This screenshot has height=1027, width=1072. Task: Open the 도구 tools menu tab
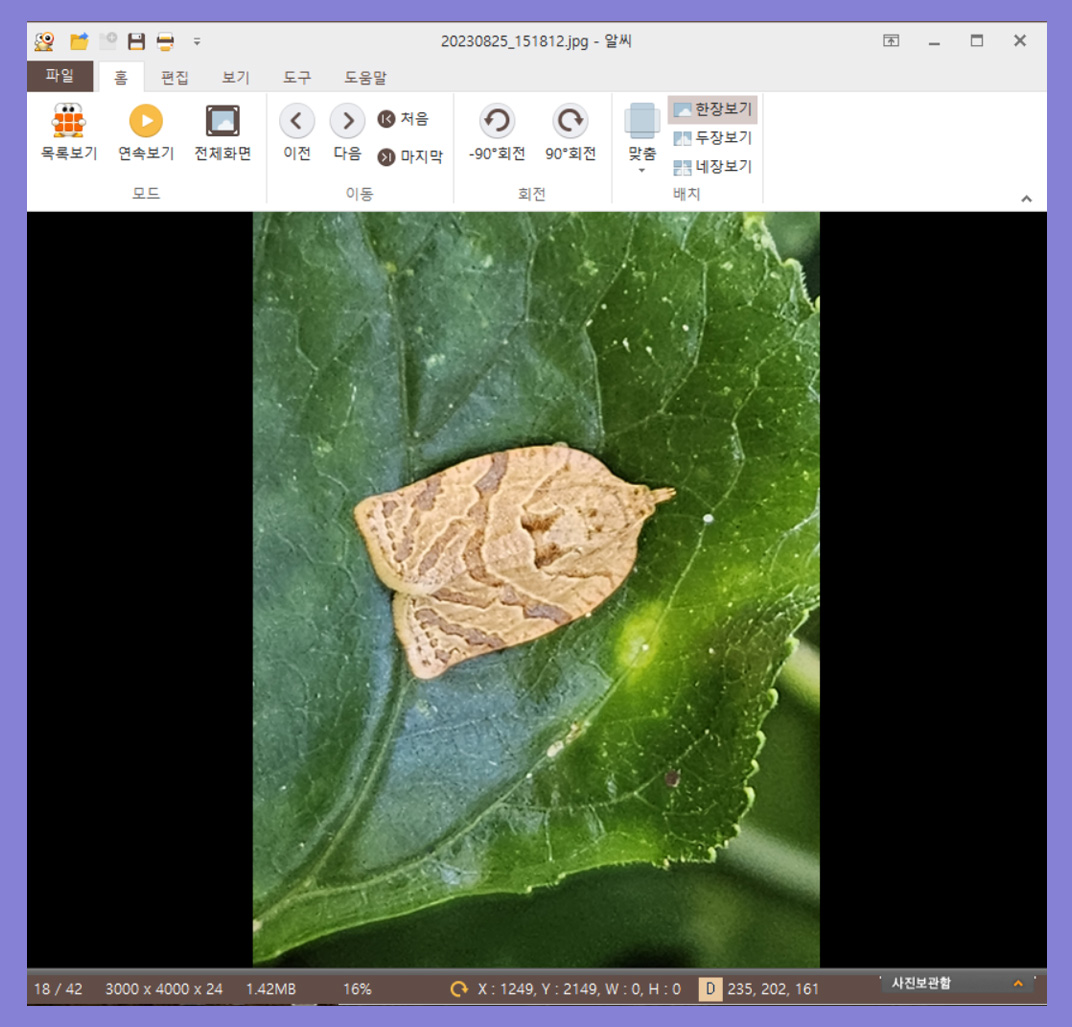coord(296,77)
